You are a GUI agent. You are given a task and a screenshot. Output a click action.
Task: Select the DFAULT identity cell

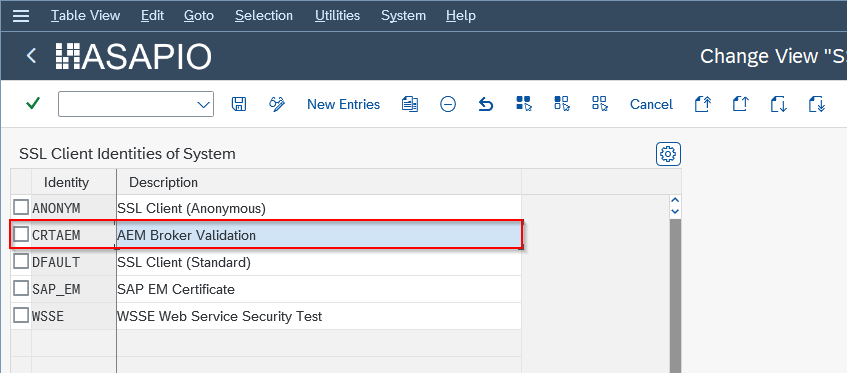click(73, 262)
